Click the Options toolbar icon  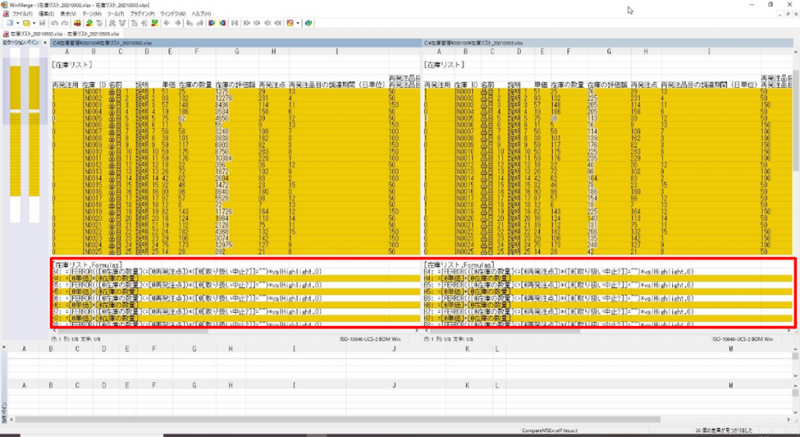click(x=289, y=23)
